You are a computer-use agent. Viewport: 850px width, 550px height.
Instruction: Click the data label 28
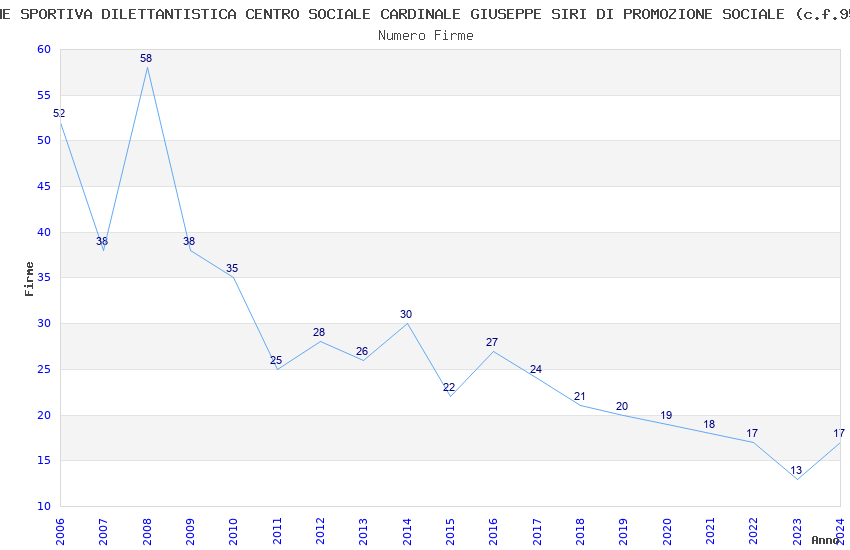[x=319, y=332]
